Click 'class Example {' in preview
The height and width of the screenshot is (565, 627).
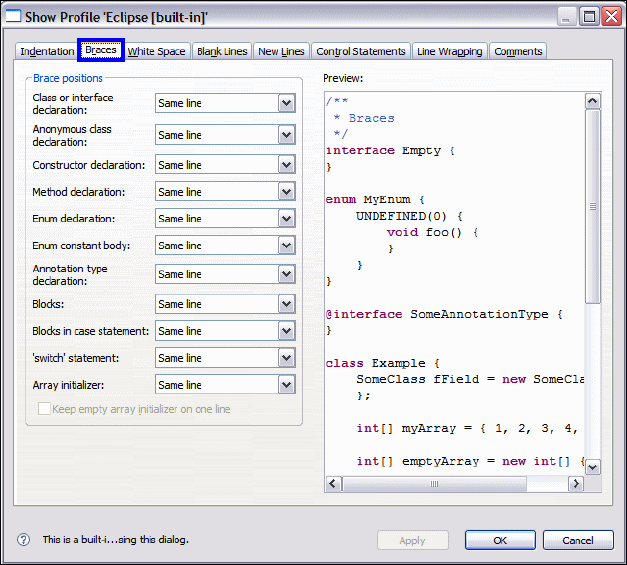click(x=383, y=363)
